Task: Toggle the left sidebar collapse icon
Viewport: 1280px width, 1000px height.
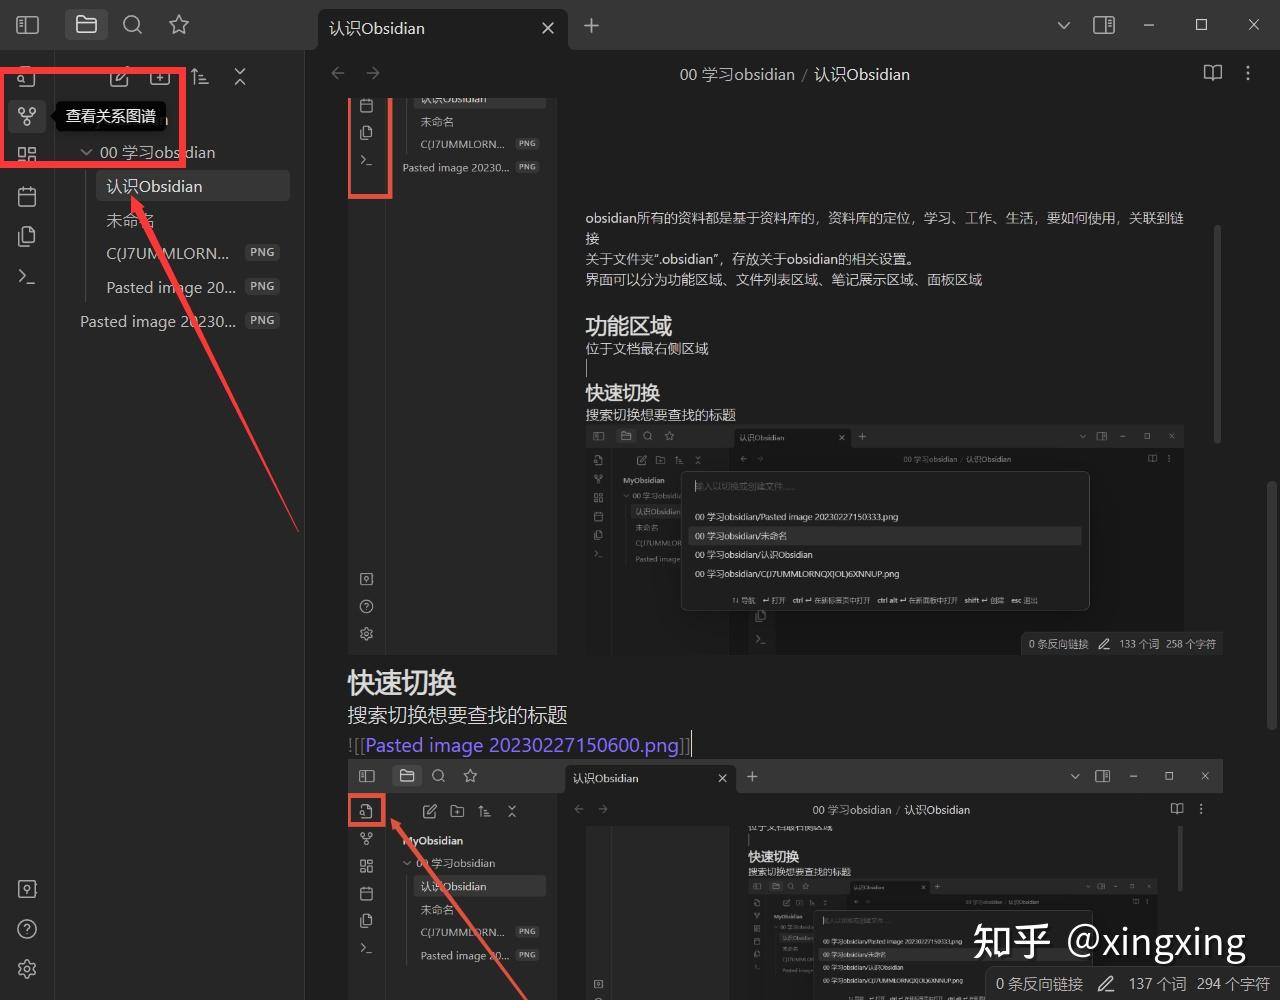Action: coord(27,25)
